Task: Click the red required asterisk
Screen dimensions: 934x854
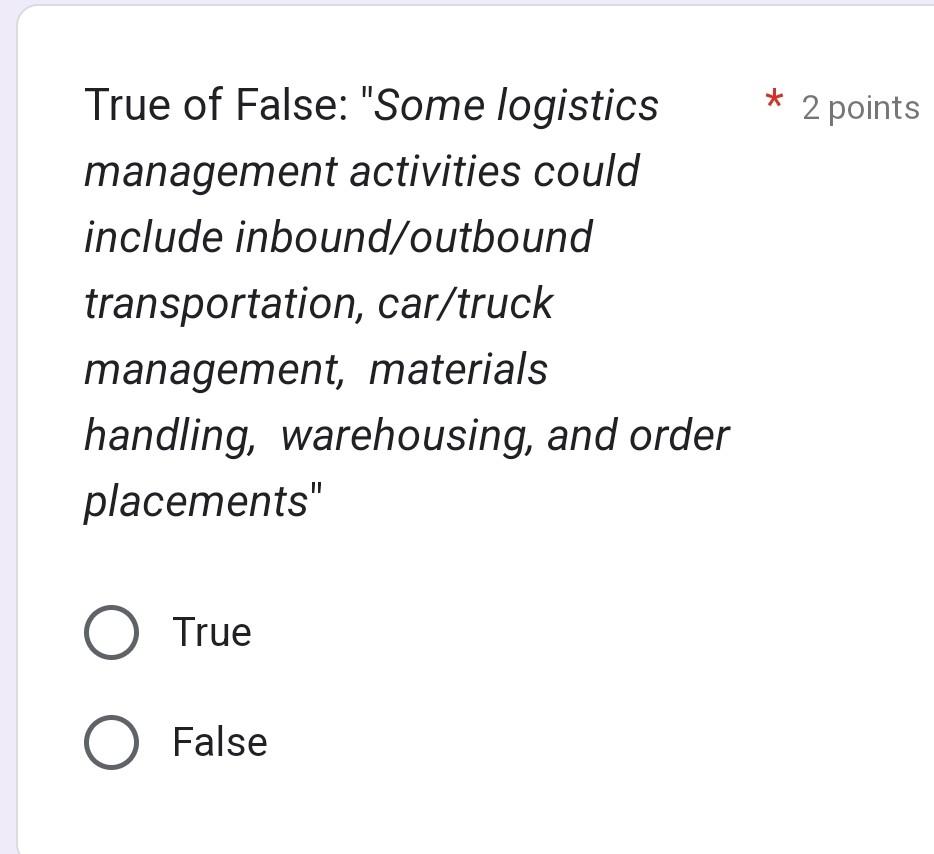Action: 771,101
